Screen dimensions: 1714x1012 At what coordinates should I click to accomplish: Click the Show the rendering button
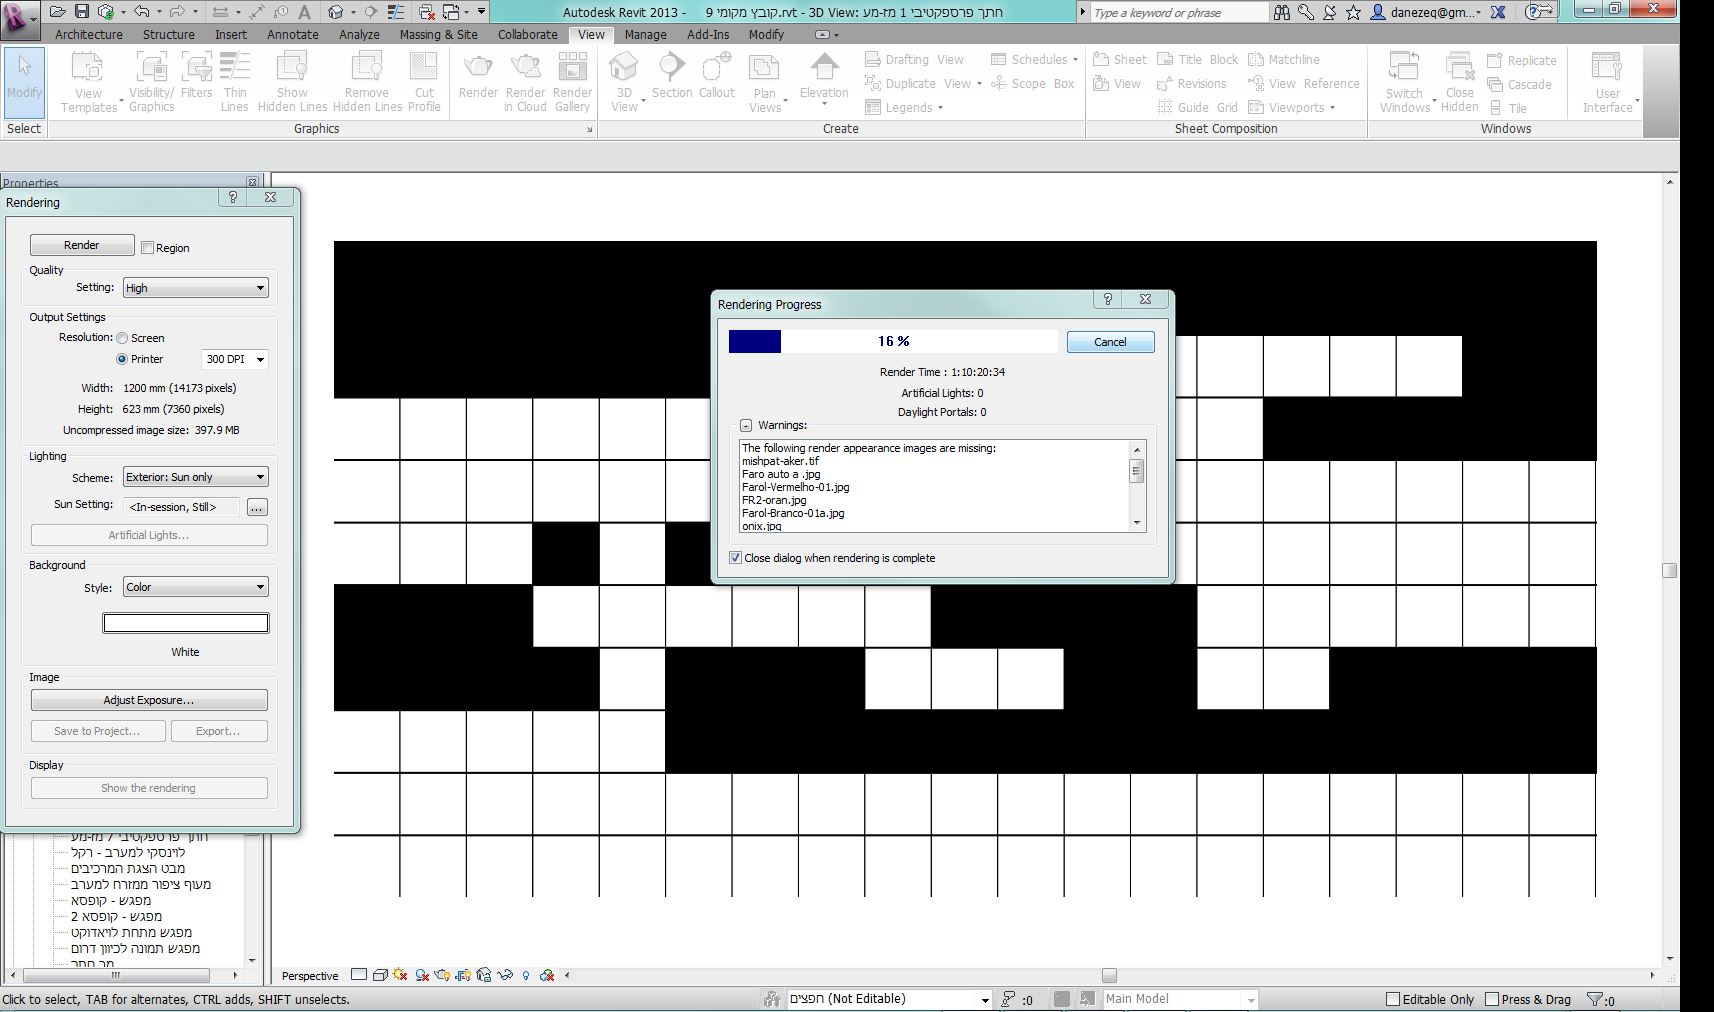[149, 788]
